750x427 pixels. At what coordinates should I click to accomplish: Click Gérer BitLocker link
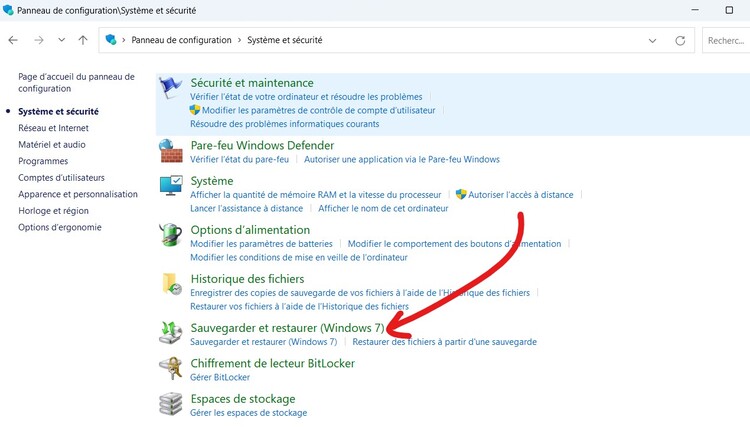click(220, 377)
